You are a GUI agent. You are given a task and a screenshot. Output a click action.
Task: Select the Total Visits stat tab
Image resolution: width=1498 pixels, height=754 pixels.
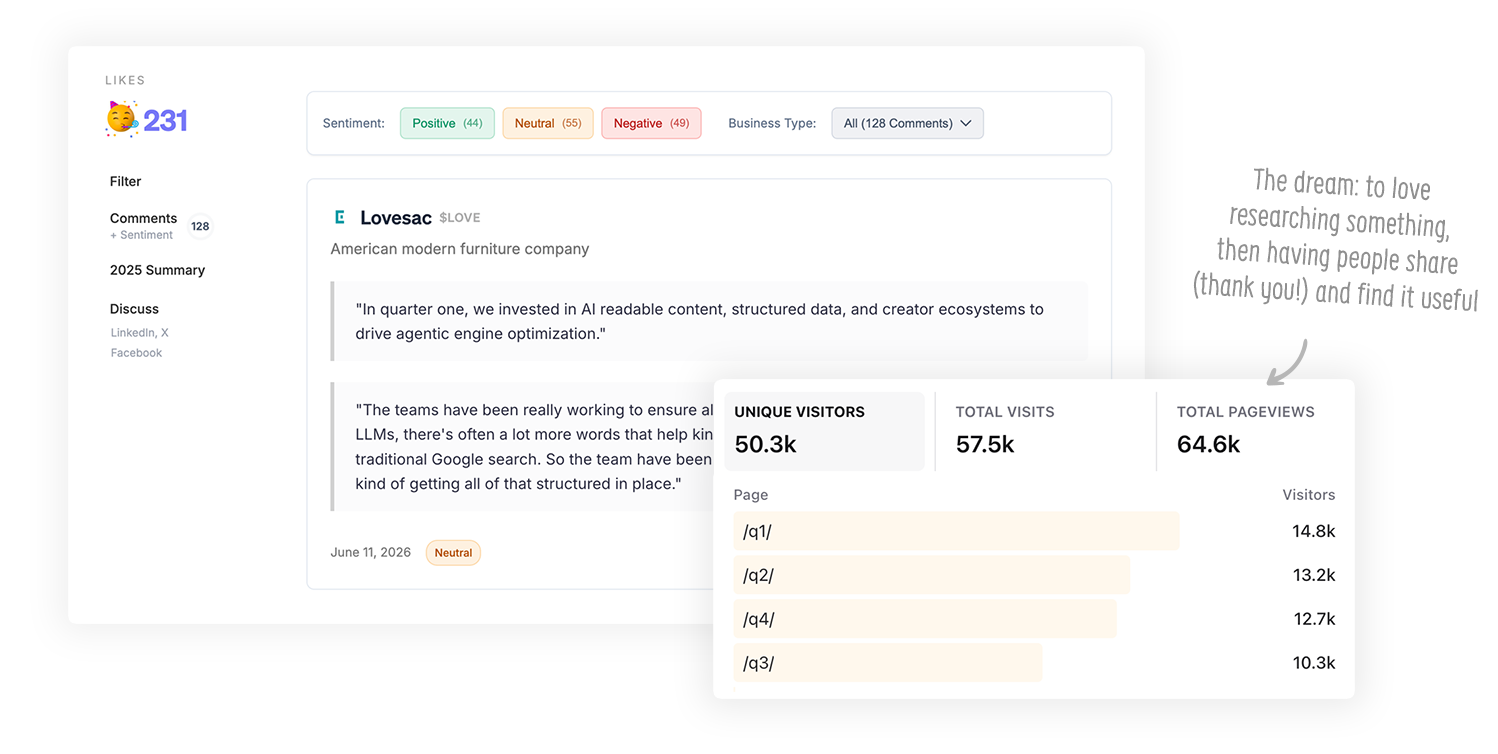click(x=1045, y=431)
